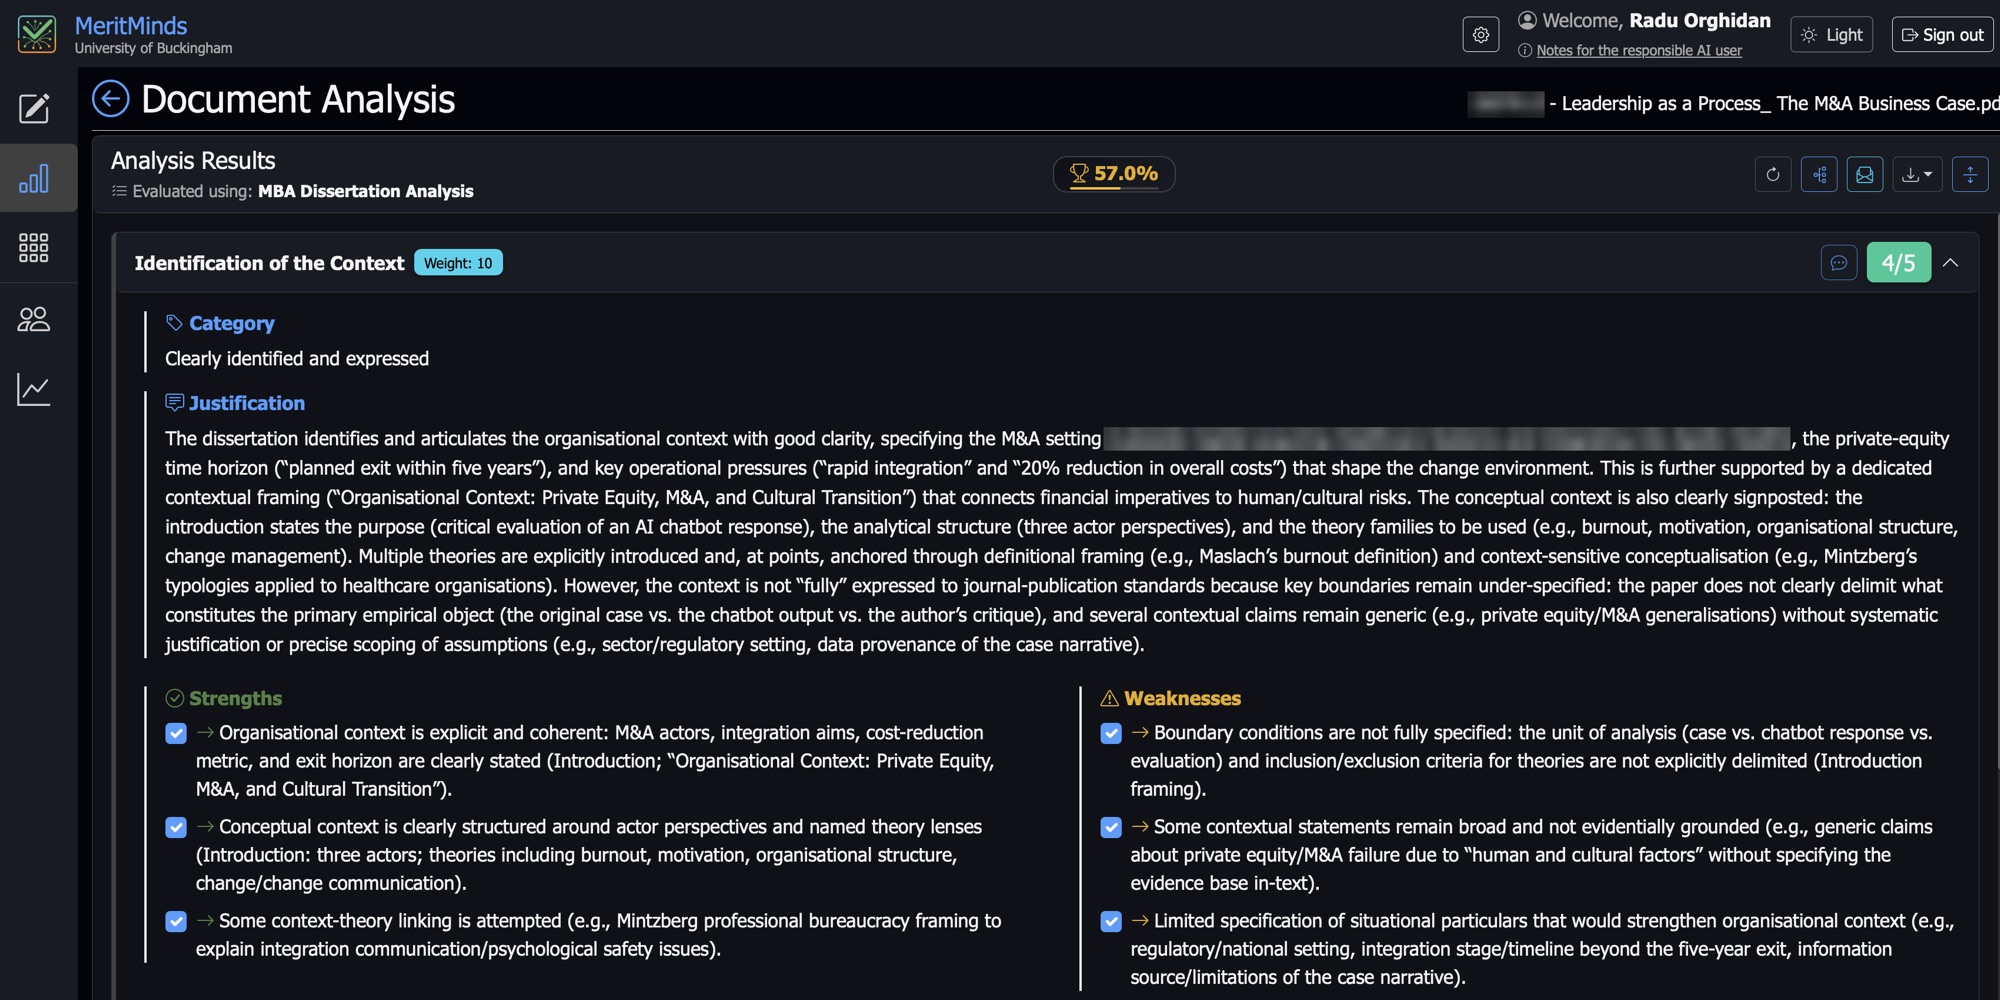Click the MeritMinds logo icon

coord(37,34)
